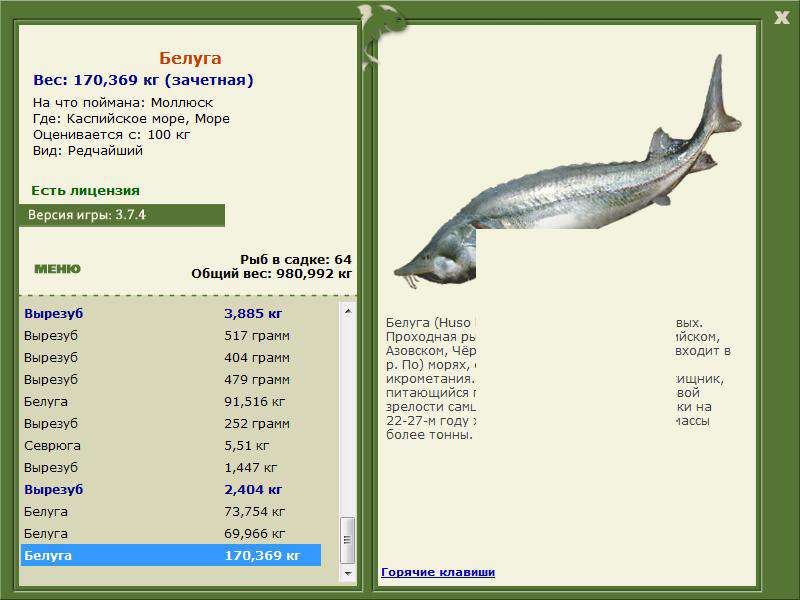The image size is (800, 600).
Task: Select the Вырезуб 479 грамм row
Action: click(x=171, y=379)
